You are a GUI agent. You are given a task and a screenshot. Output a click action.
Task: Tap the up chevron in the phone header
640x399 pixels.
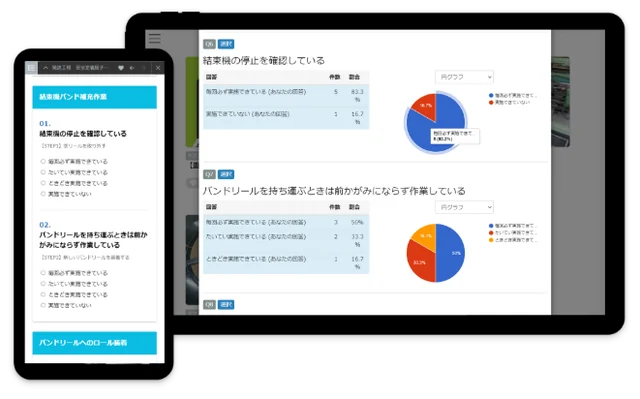tap(46, 68)
